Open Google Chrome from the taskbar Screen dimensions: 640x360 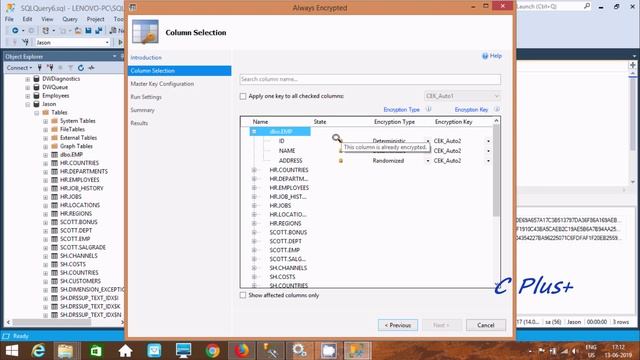point(212,351)
